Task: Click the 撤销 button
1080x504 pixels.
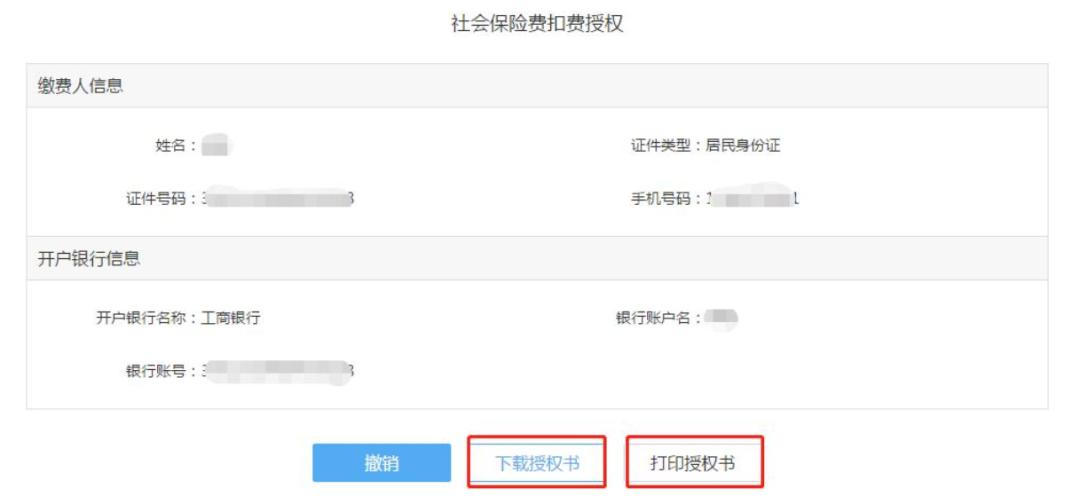Action: point(381,463)
